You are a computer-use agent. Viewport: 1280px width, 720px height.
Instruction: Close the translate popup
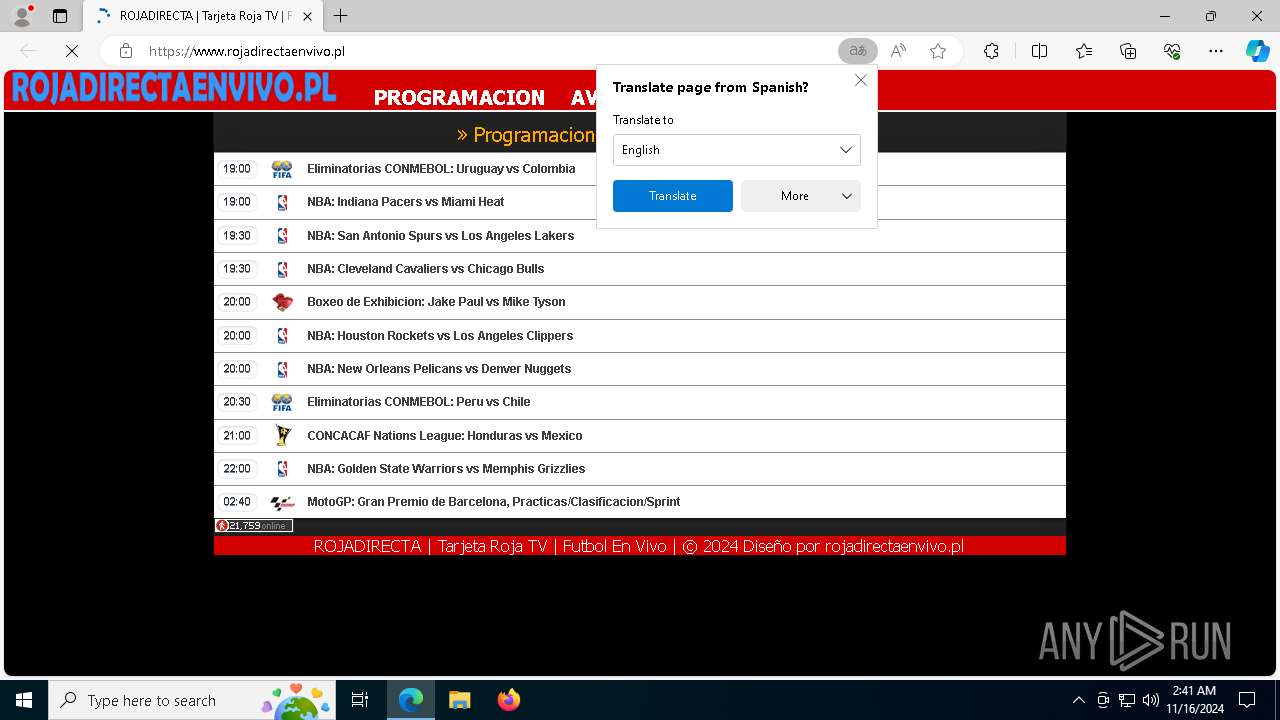[x=861, y=80]
